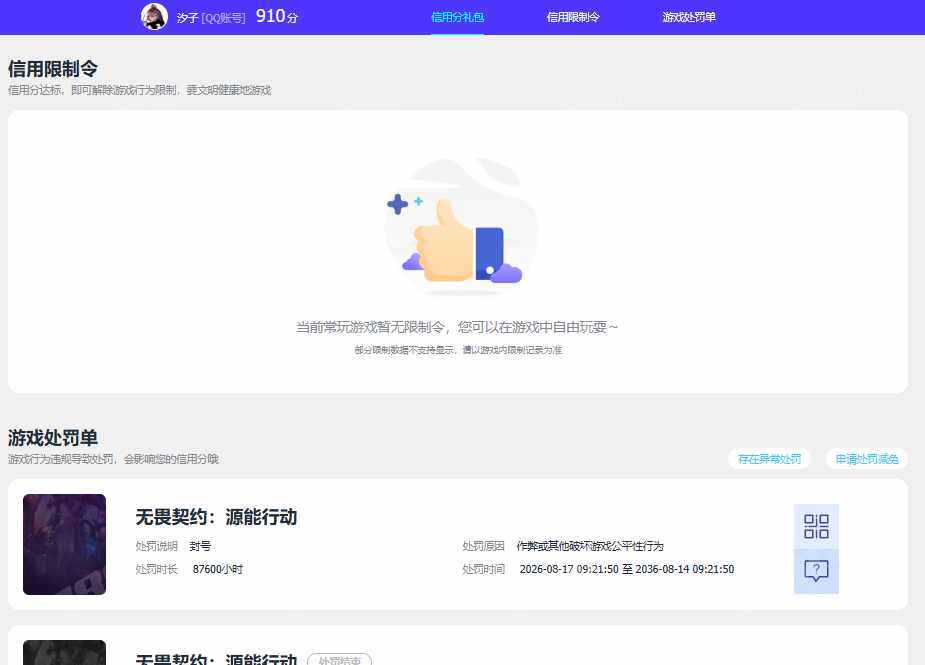Click the 申请处罚减免 button
The image size is (925, 665).
pyautogui.click(x=867, y=458)
